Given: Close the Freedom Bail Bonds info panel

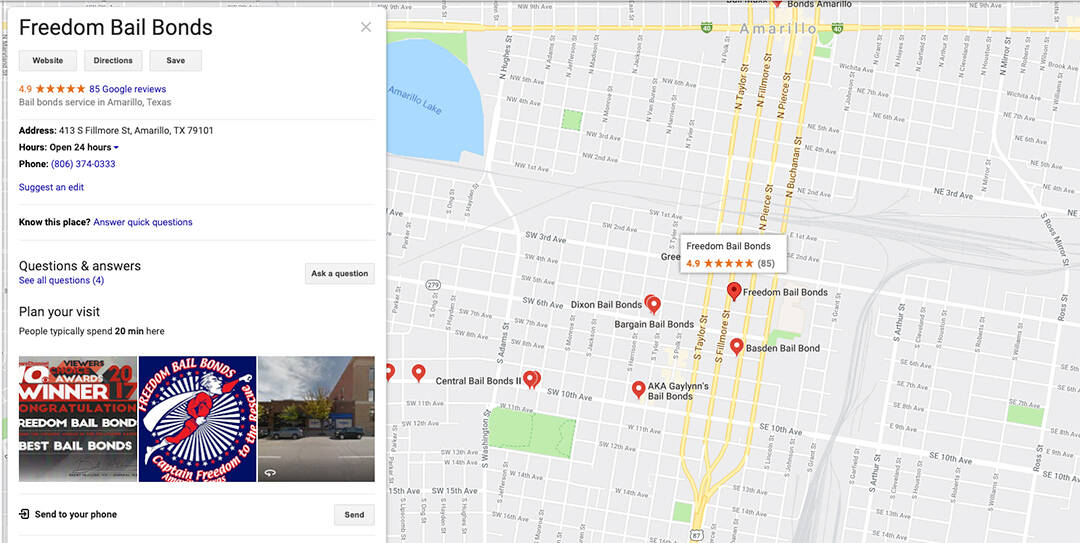Looking at the screenshot, I should (366, 27).
